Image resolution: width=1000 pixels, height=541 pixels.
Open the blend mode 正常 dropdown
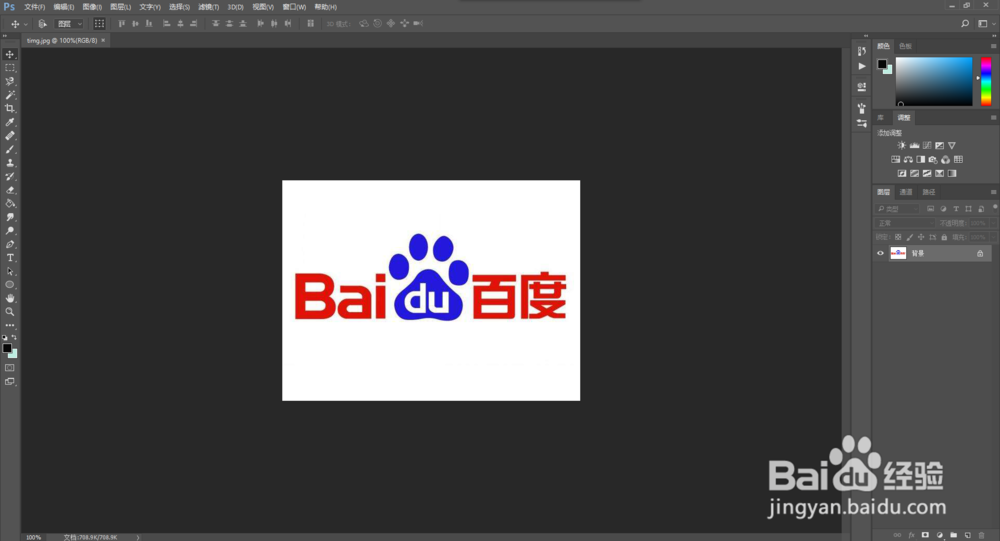click(905, 223)
